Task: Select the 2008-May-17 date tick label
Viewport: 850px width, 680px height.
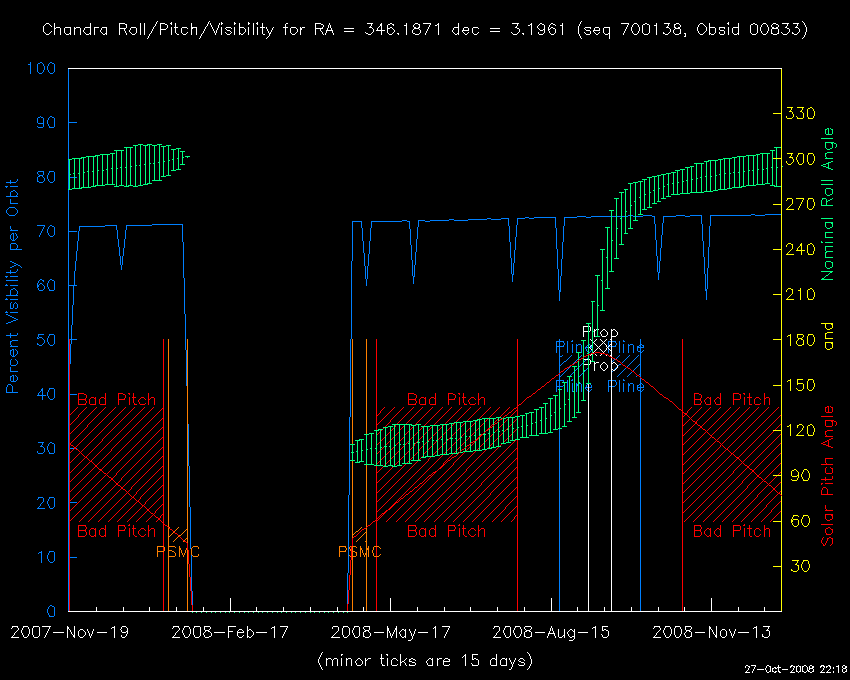Action: (x=390, y=632)
